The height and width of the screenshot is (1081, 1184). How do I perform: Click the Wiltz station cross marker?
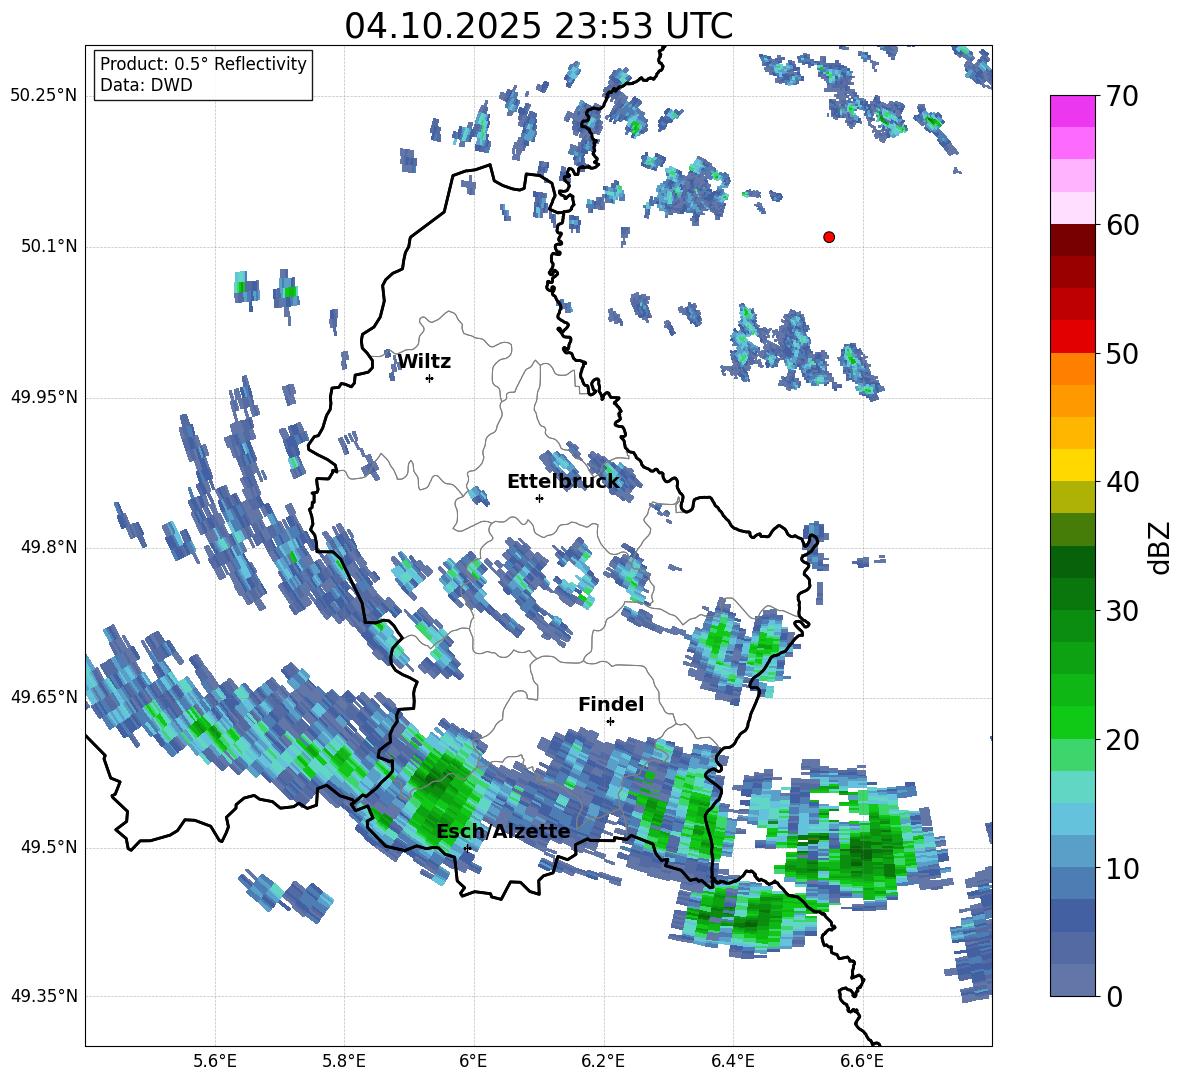point(430,379)
